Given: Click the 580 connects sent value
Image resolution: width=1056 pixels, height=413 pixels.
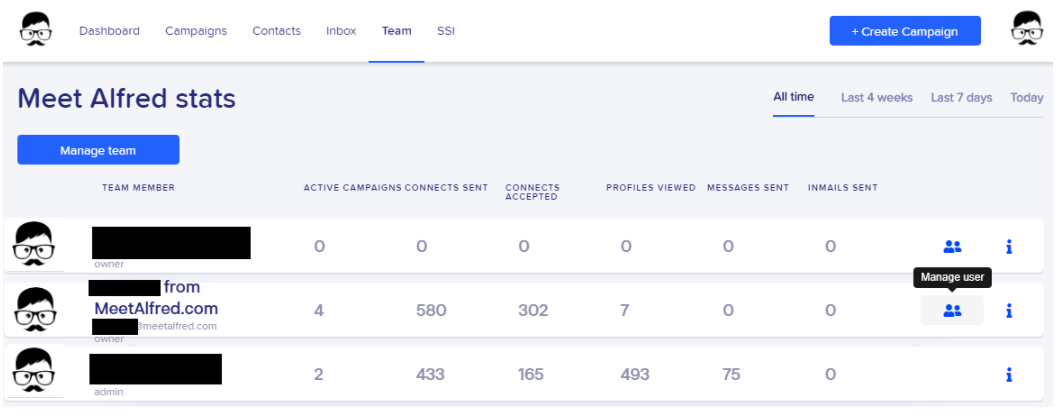Looking at the screenshot, I should [x=431, y=311].
